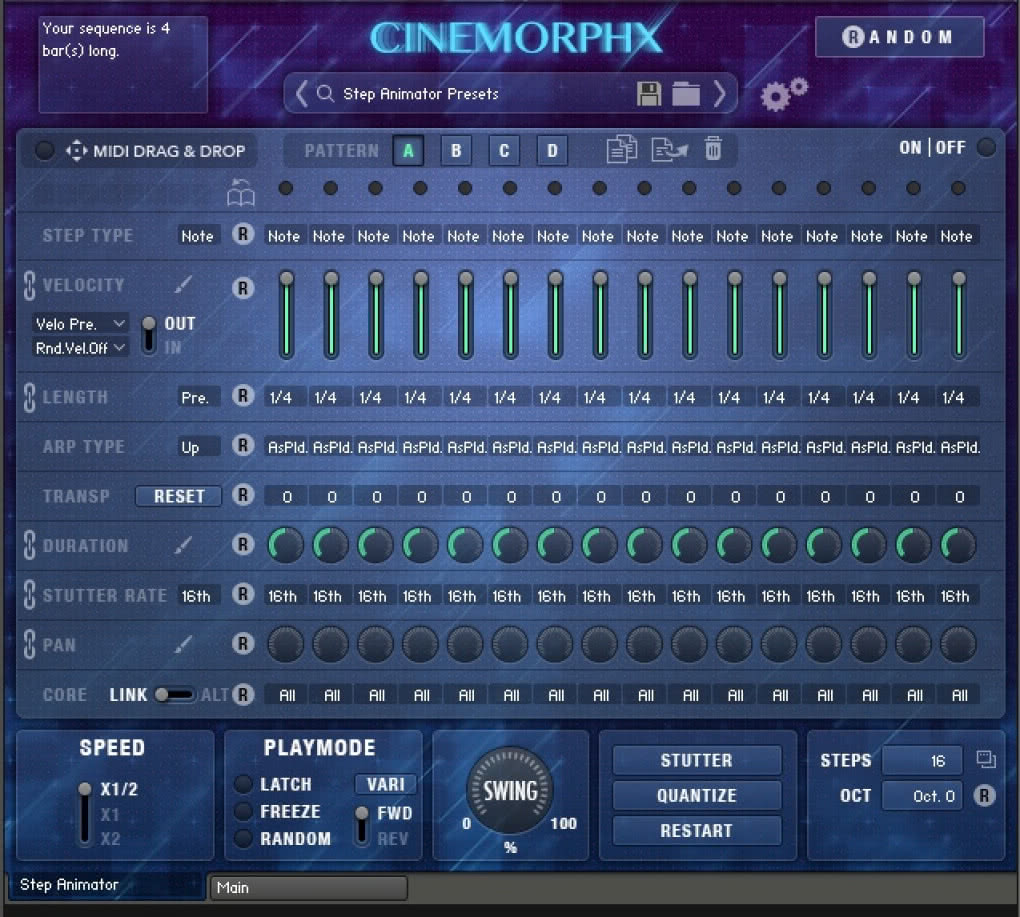This screenshot has width=1020, height=917.
Task: Randomize Pan row with R button
Action: tap(243, 644)
